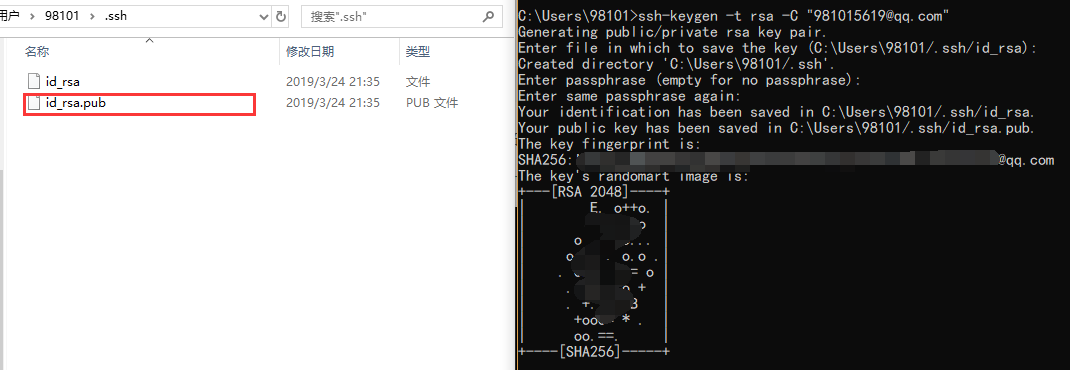The width and height of the screenshot is (1070, 370).
Task: Click the search magnifier icon
Action: 488,16
